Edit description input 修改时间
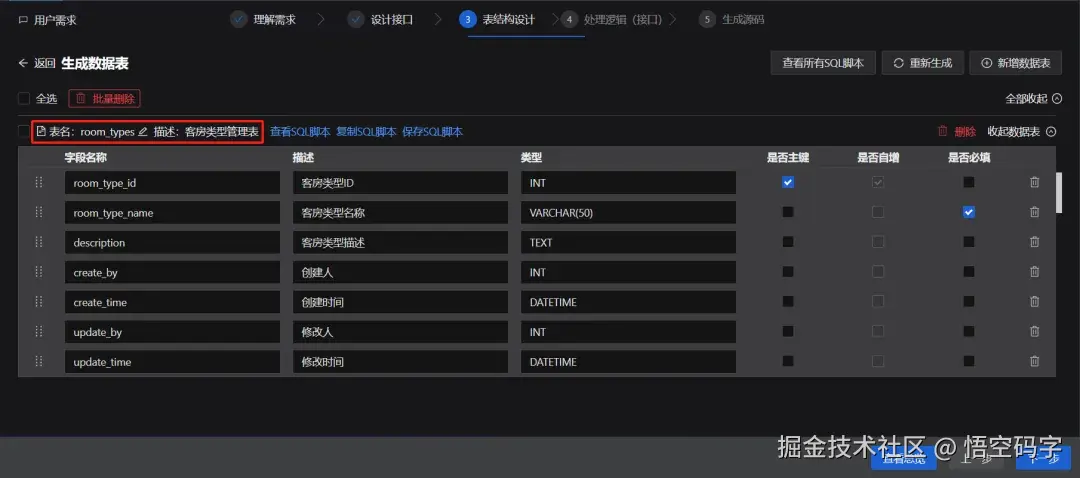The image size is (1080, 478). [x=400, y=361]
